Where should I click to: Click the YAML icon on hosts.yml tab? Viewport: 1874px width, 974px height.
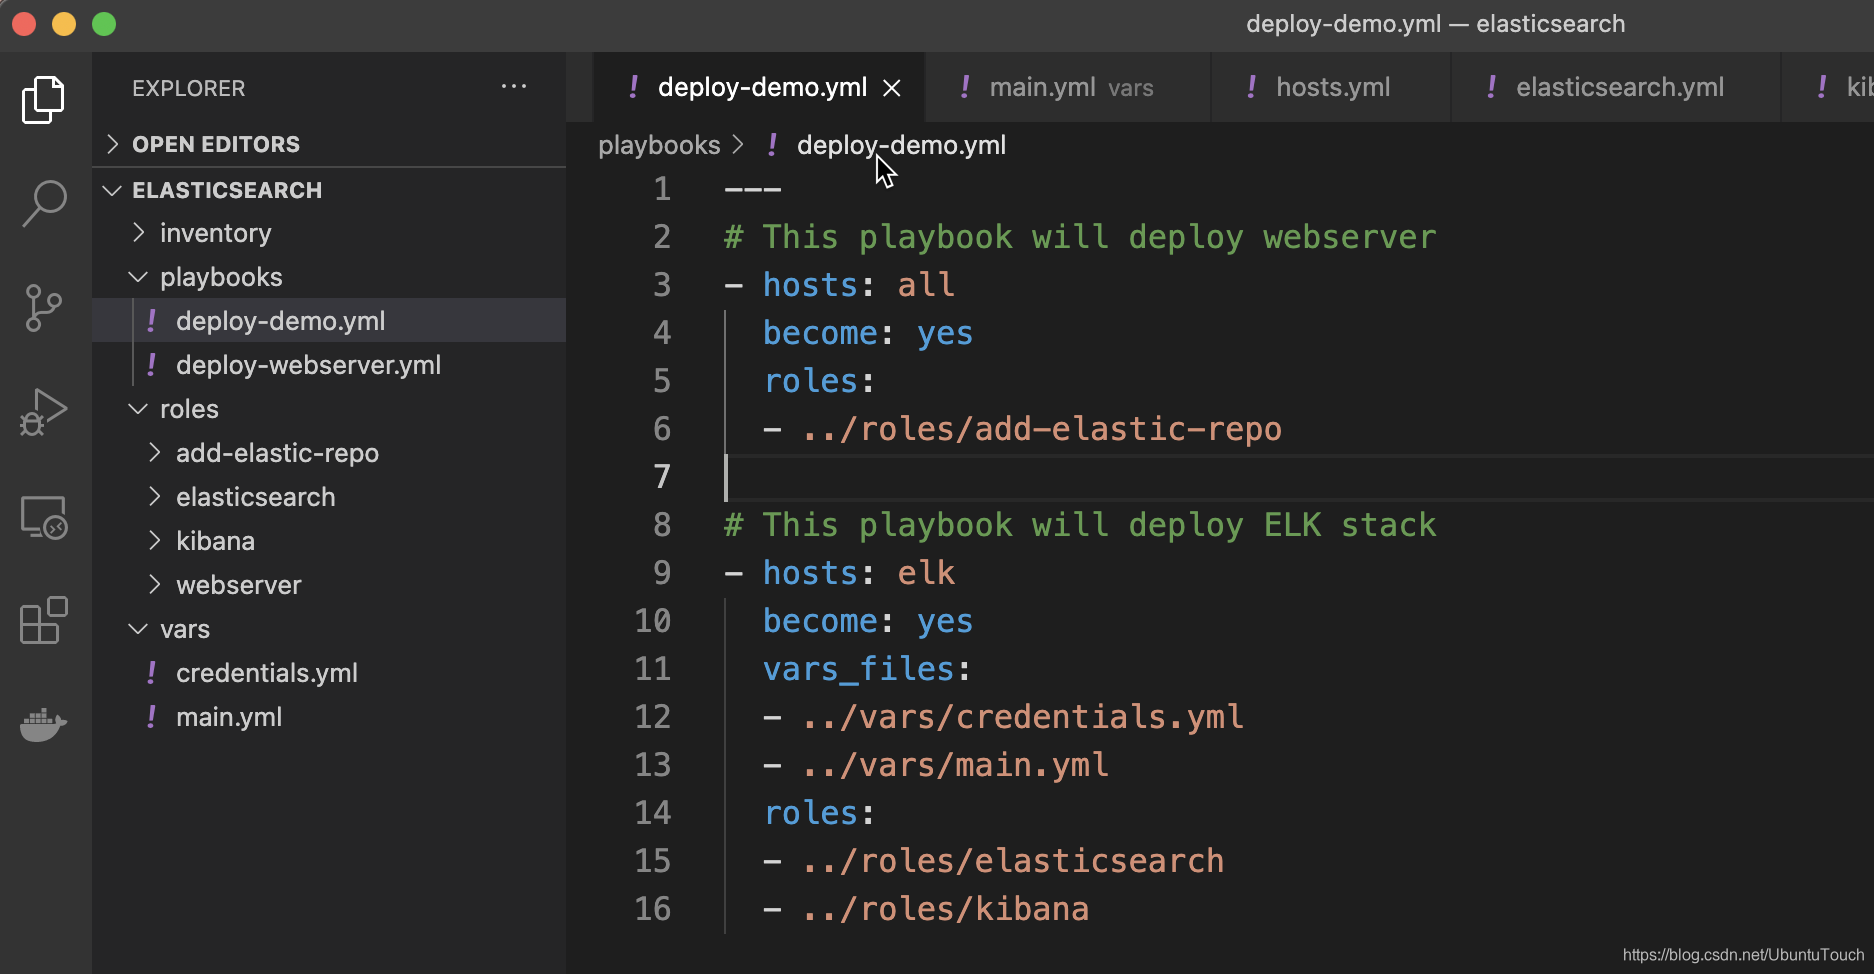pos(1251,87)
